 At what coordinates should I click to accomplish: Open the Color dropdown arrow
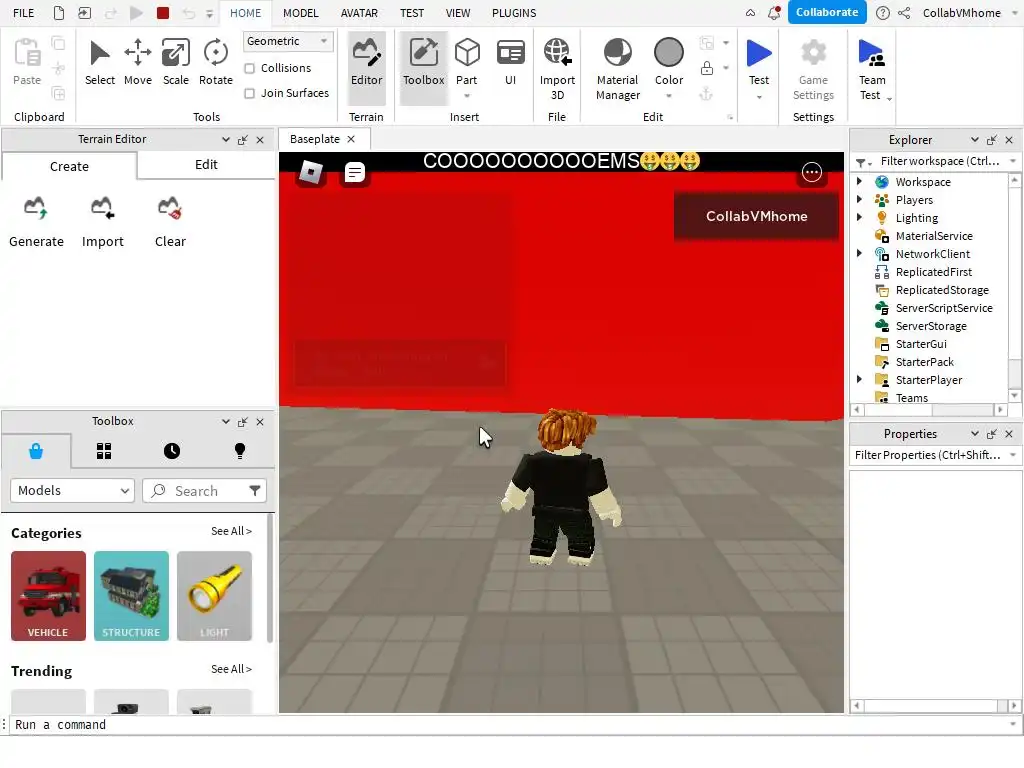point(669,96)
